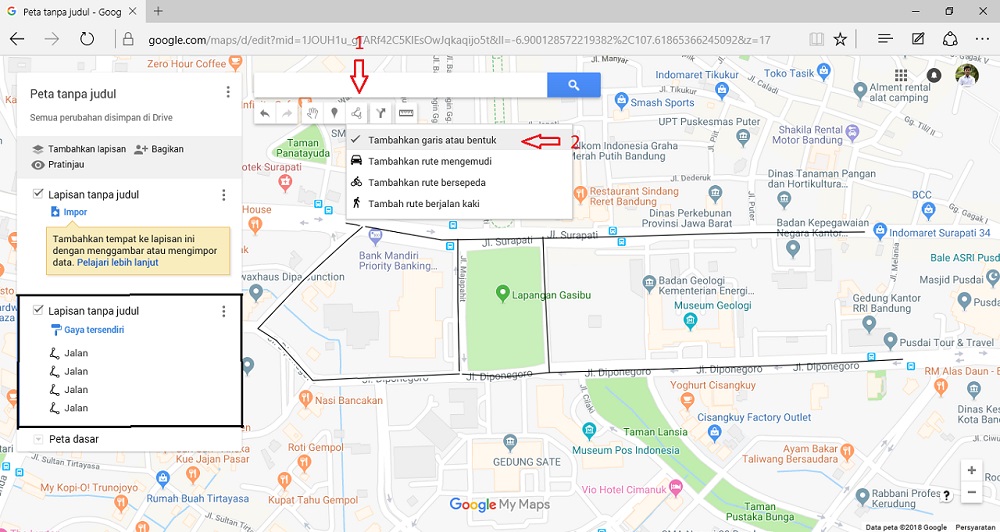Click the Bank Mandiri Priority Banking marker
Viewport: 1000px width, 532px height.
pyautogui.click(x=375, y=235)
